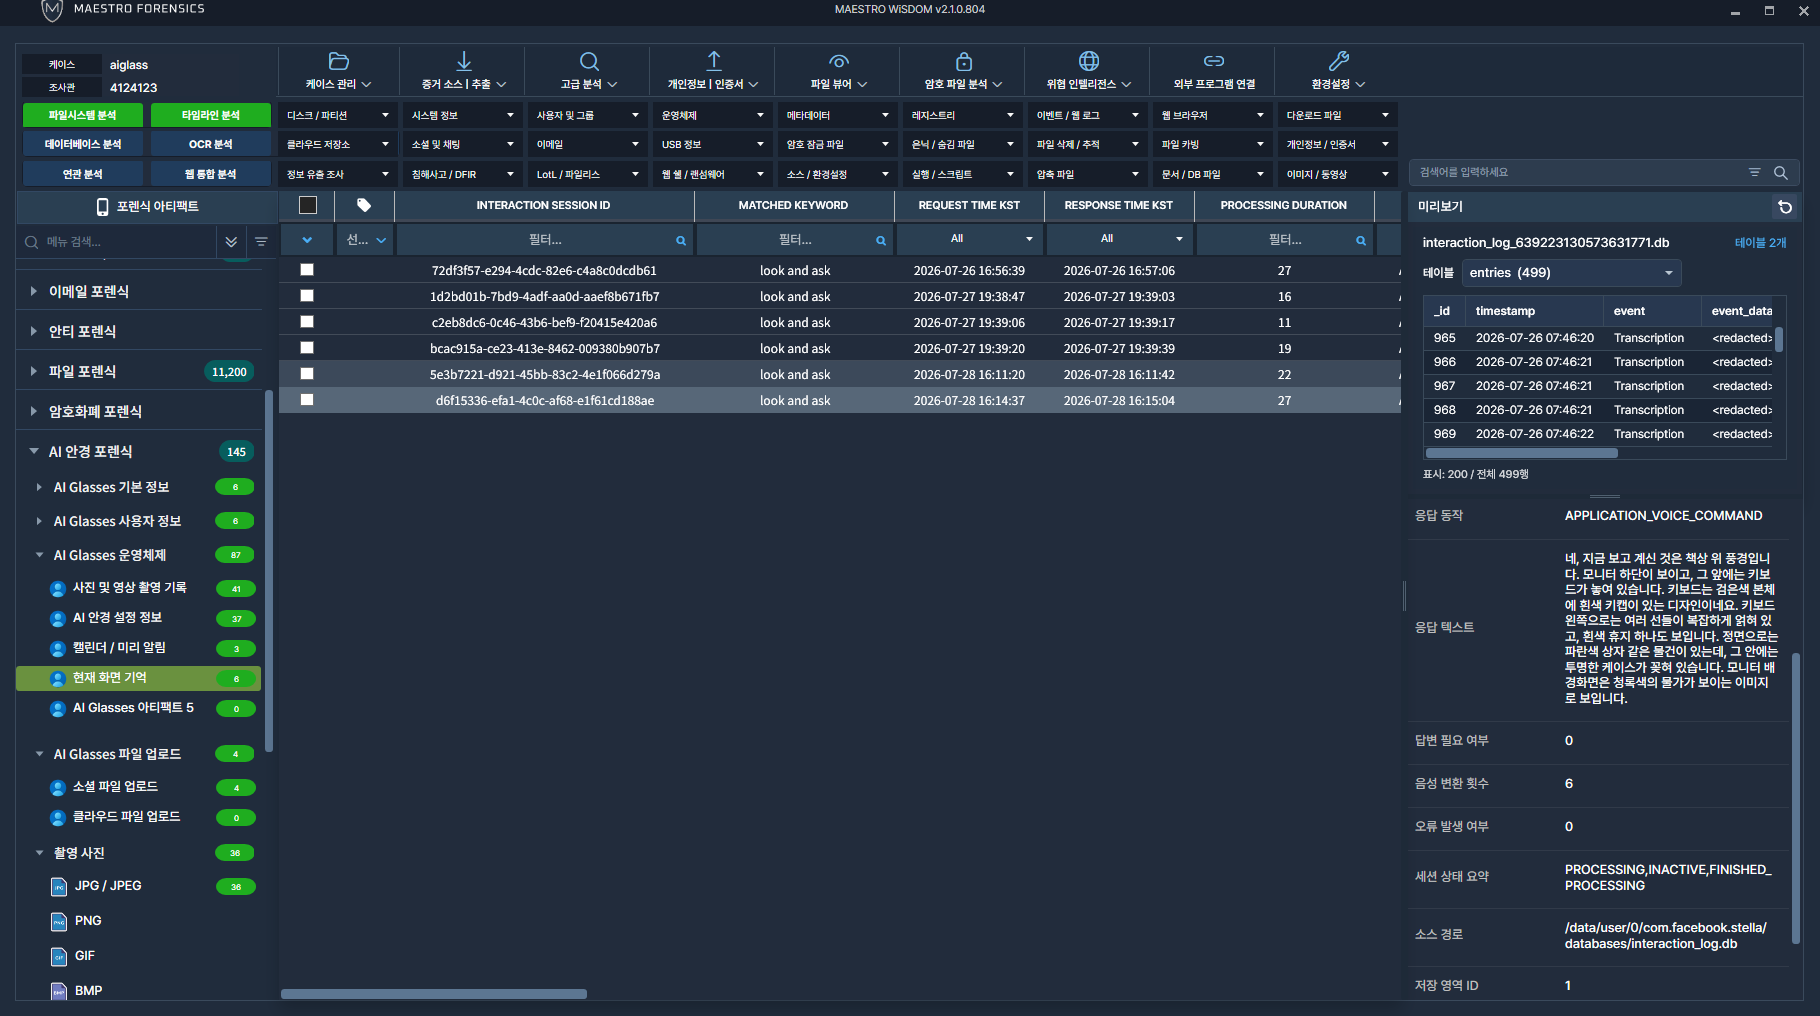Open the 고급 분석 magnifier icon
The width and height of the screenshot is (1820, 1016).
[589, 61]
